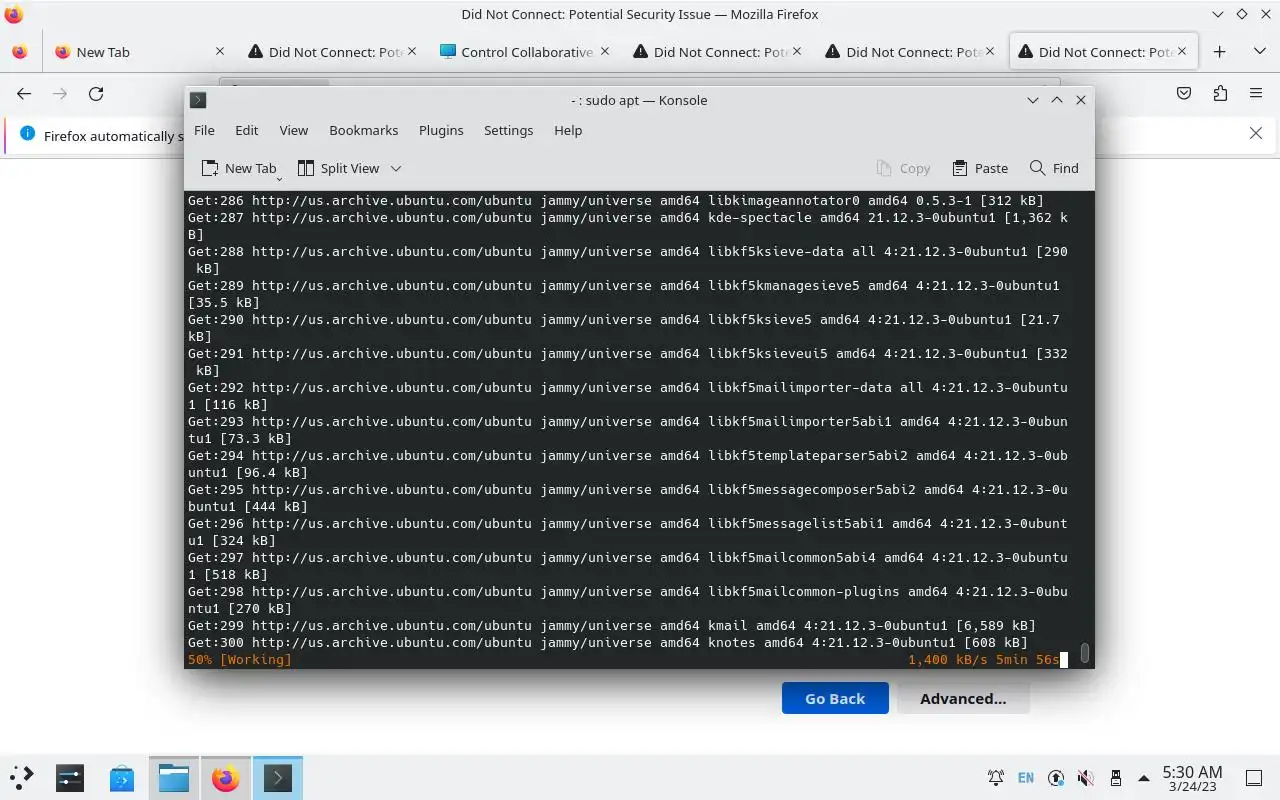Click the Konsole terminal scrollbar handle
1280x800 pixels.
(1084, 653)
